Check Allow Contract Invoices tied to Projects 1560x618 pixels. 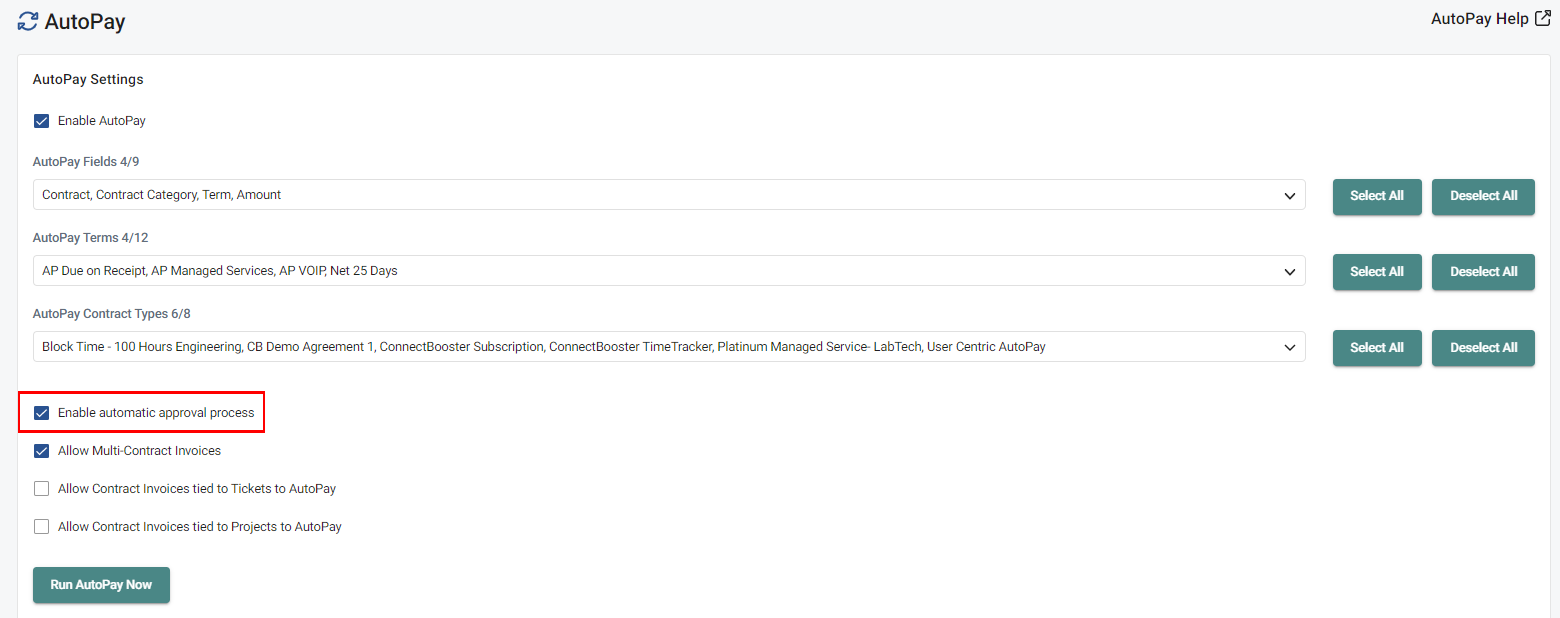[41, 526]
